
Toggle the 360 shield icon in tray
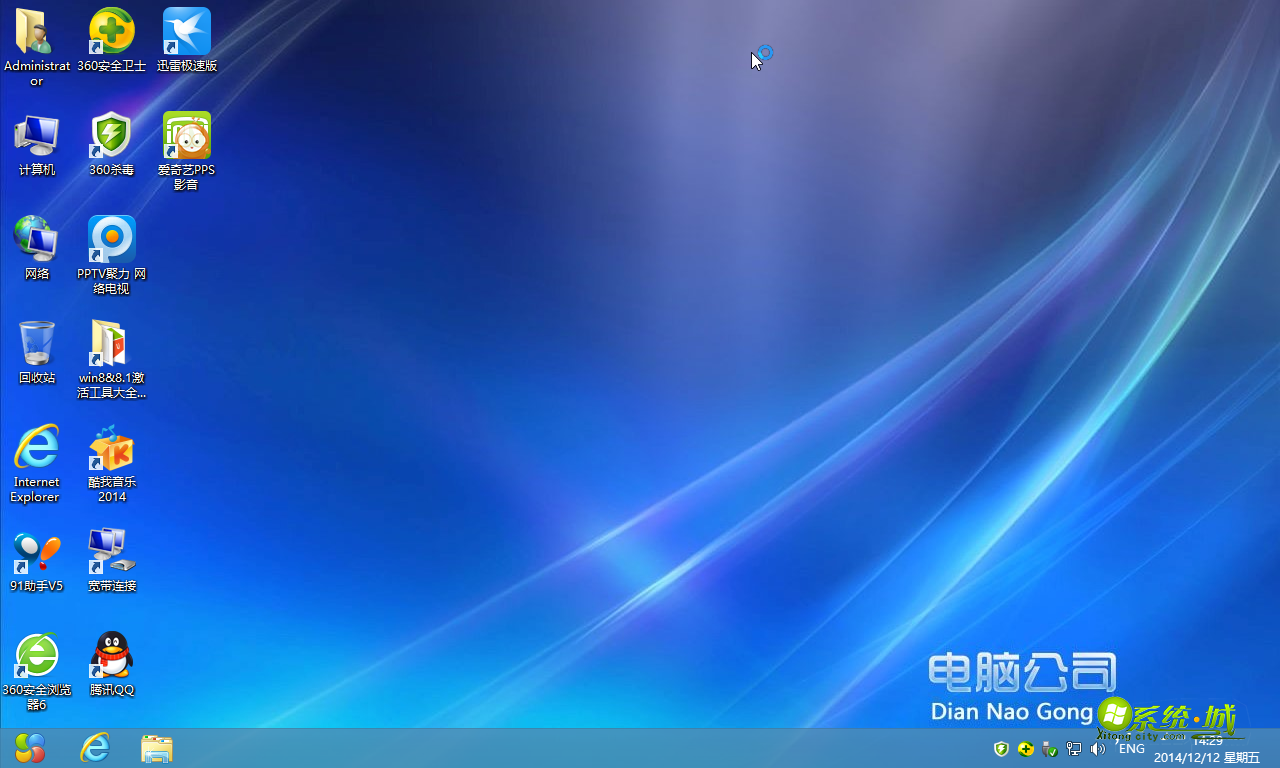click(x=1001, y=748)
